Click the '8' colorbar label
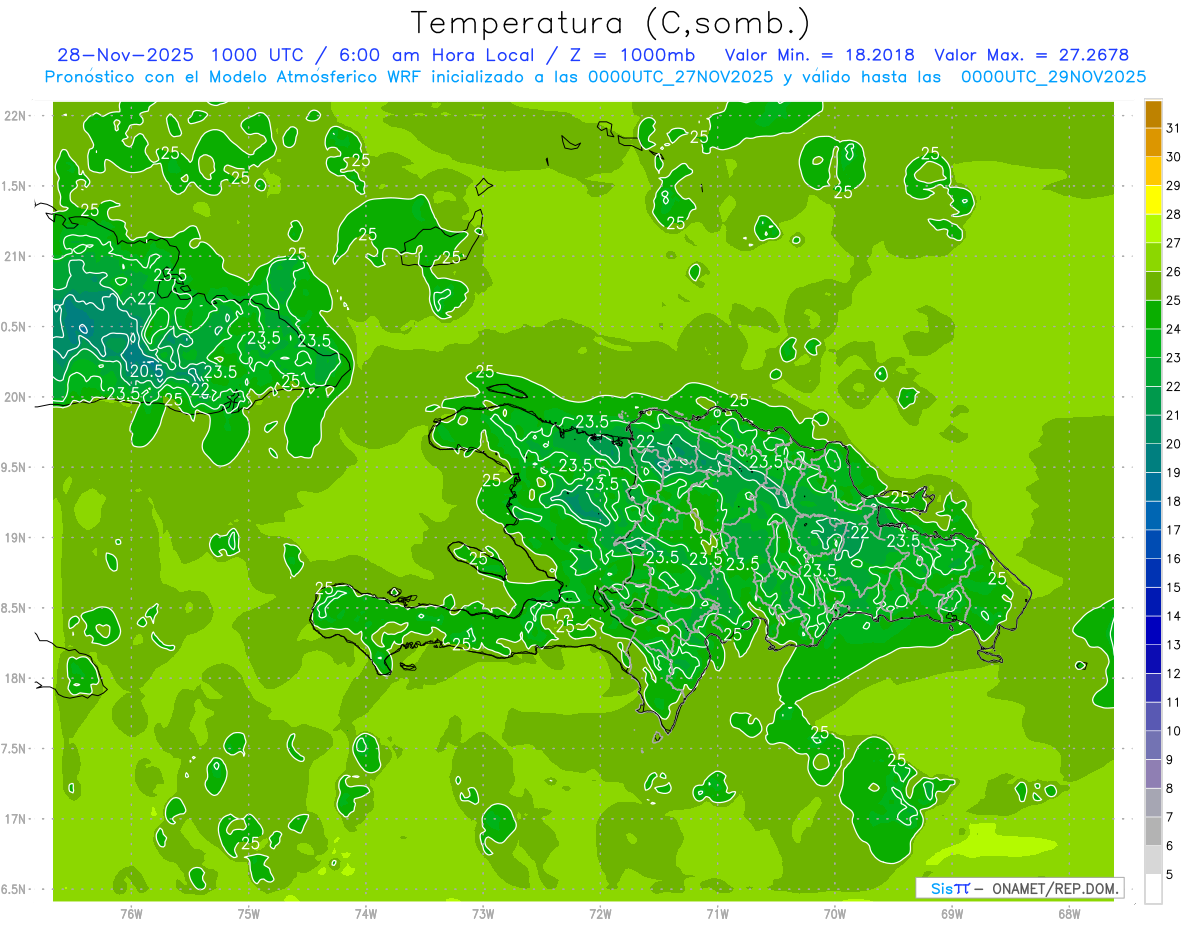 tap(1170, 789)
